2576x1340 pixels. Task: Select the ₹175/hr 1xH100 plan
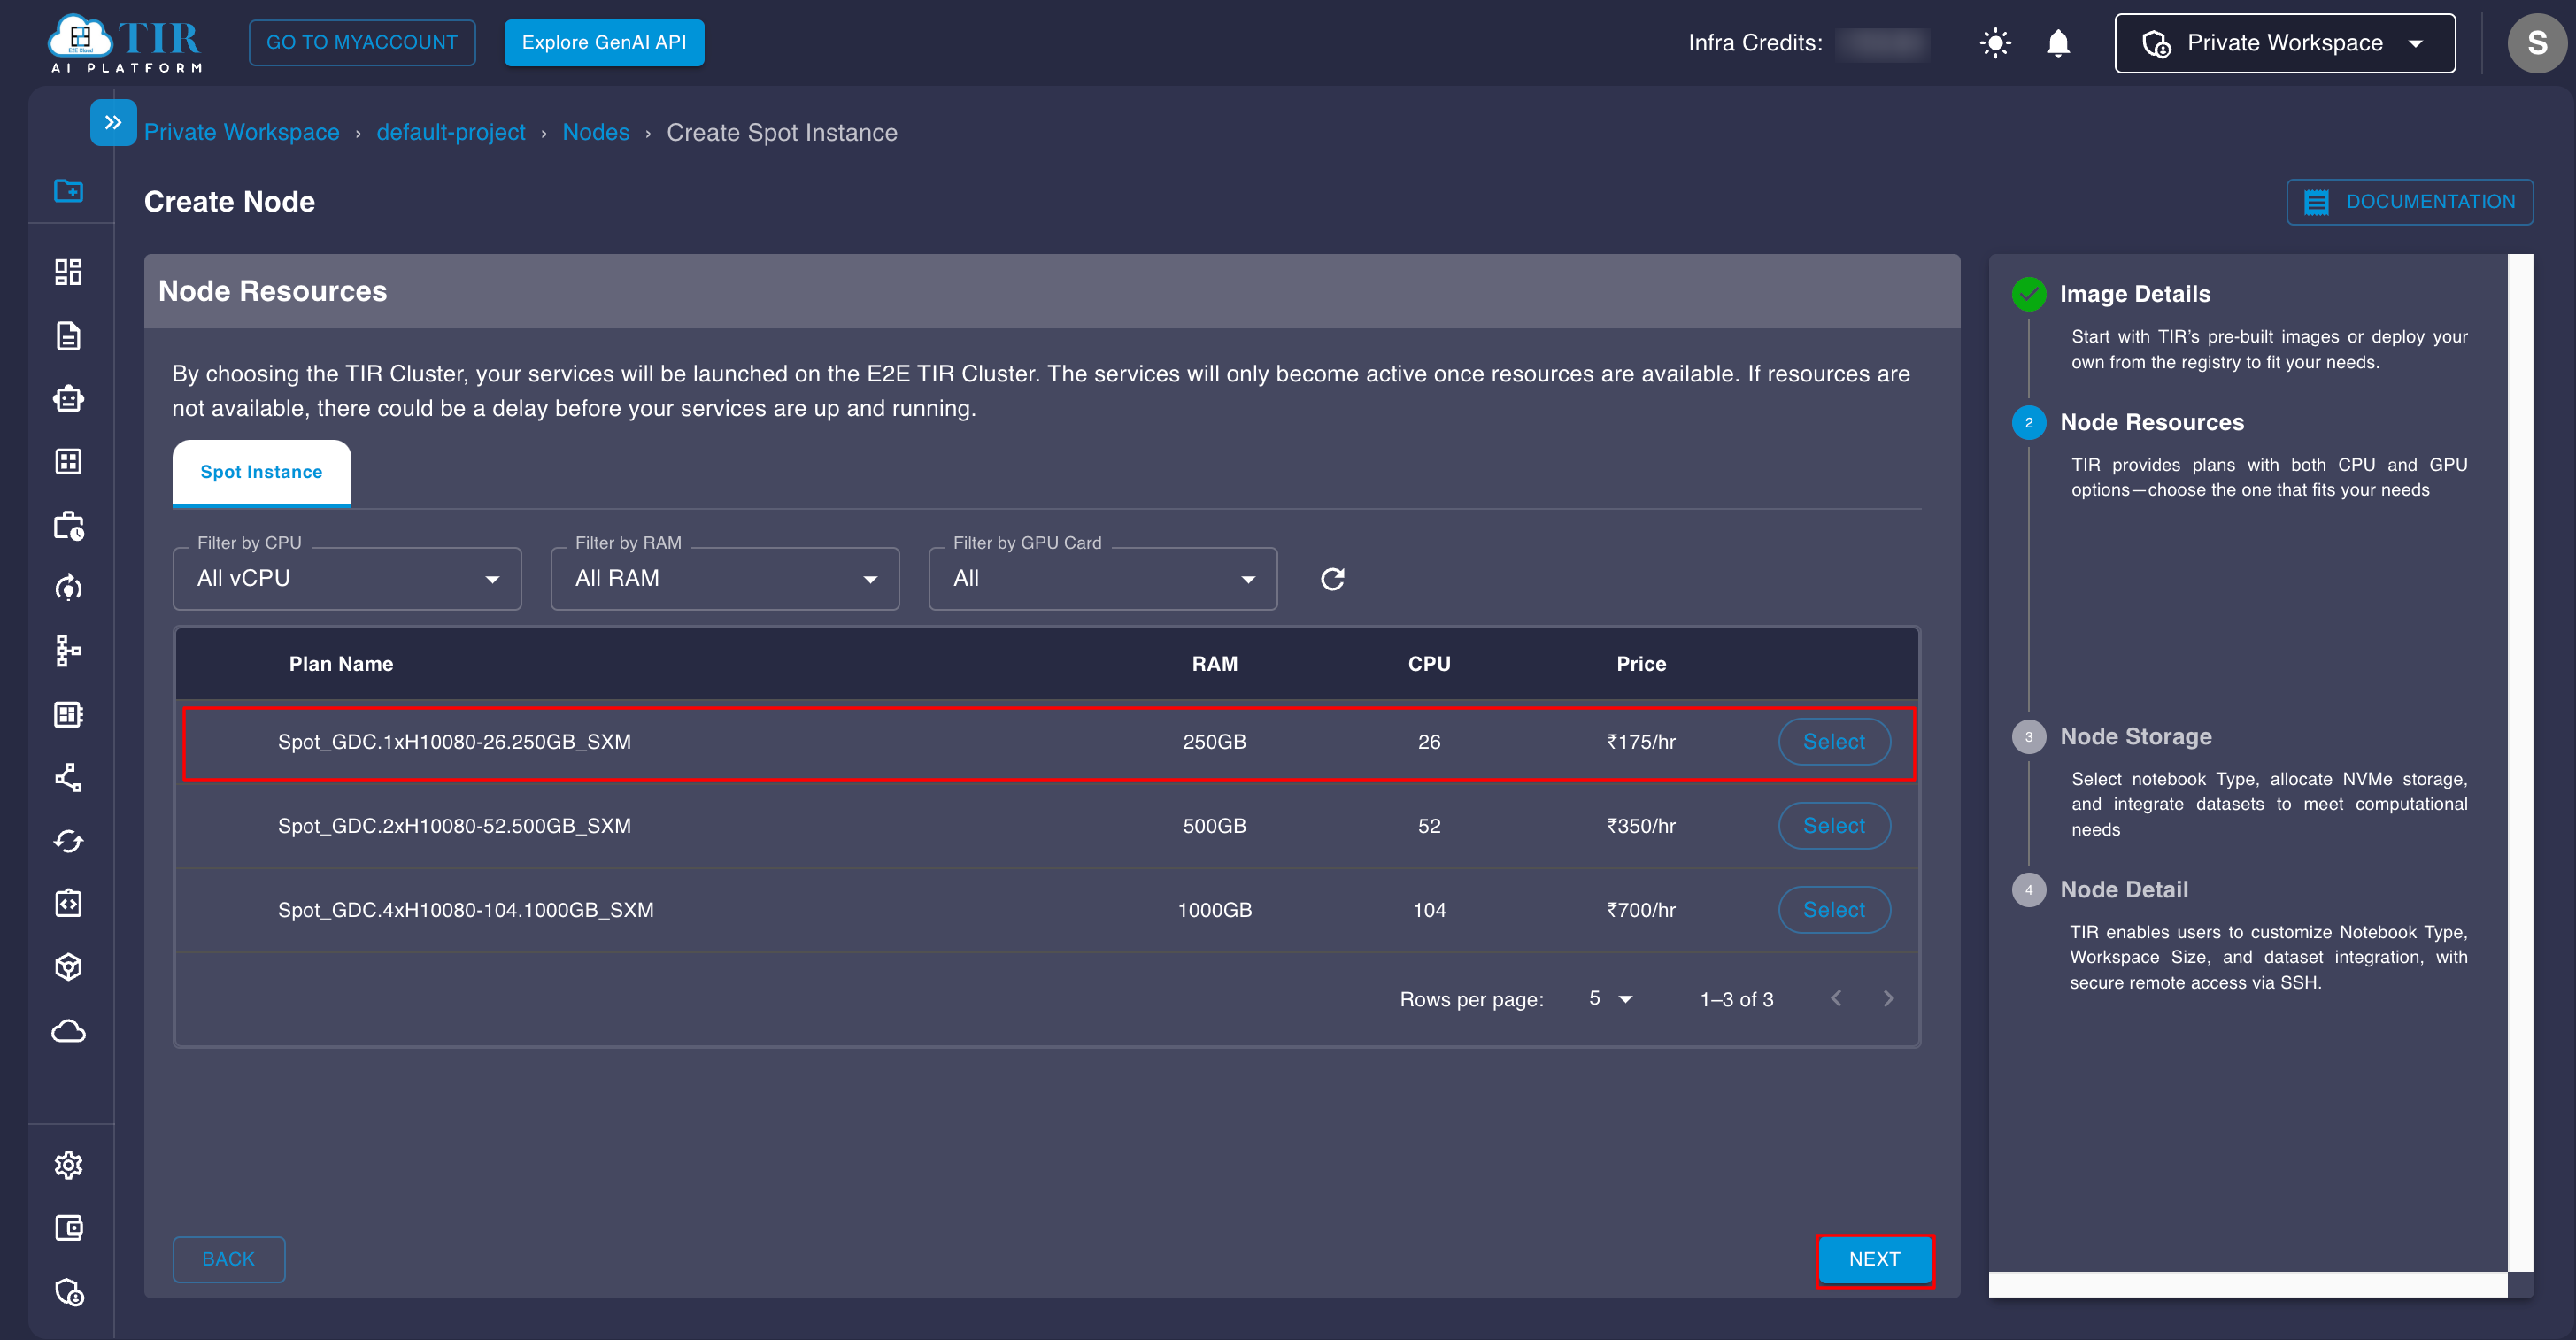(1834, 742)
